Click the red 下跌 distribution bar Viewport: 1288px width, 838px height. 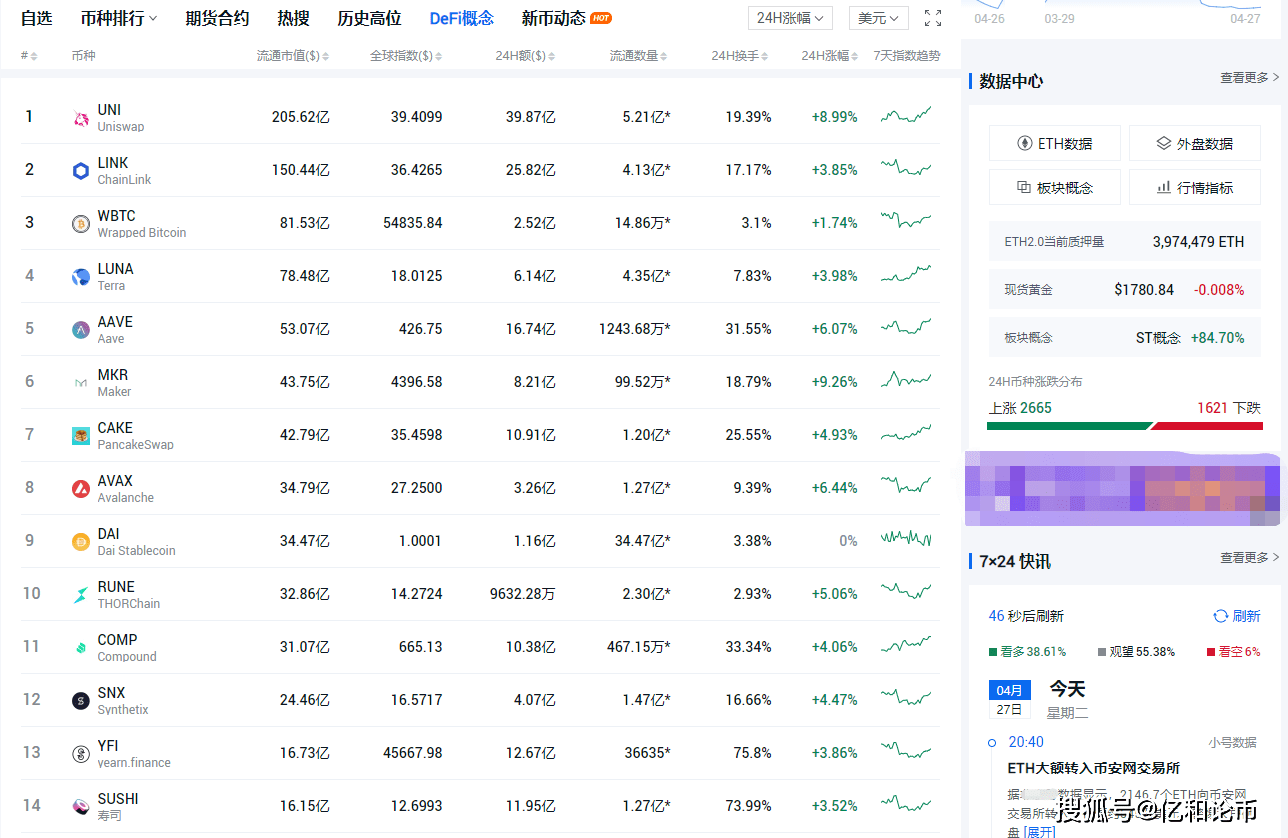click(x=1206, y=426)
